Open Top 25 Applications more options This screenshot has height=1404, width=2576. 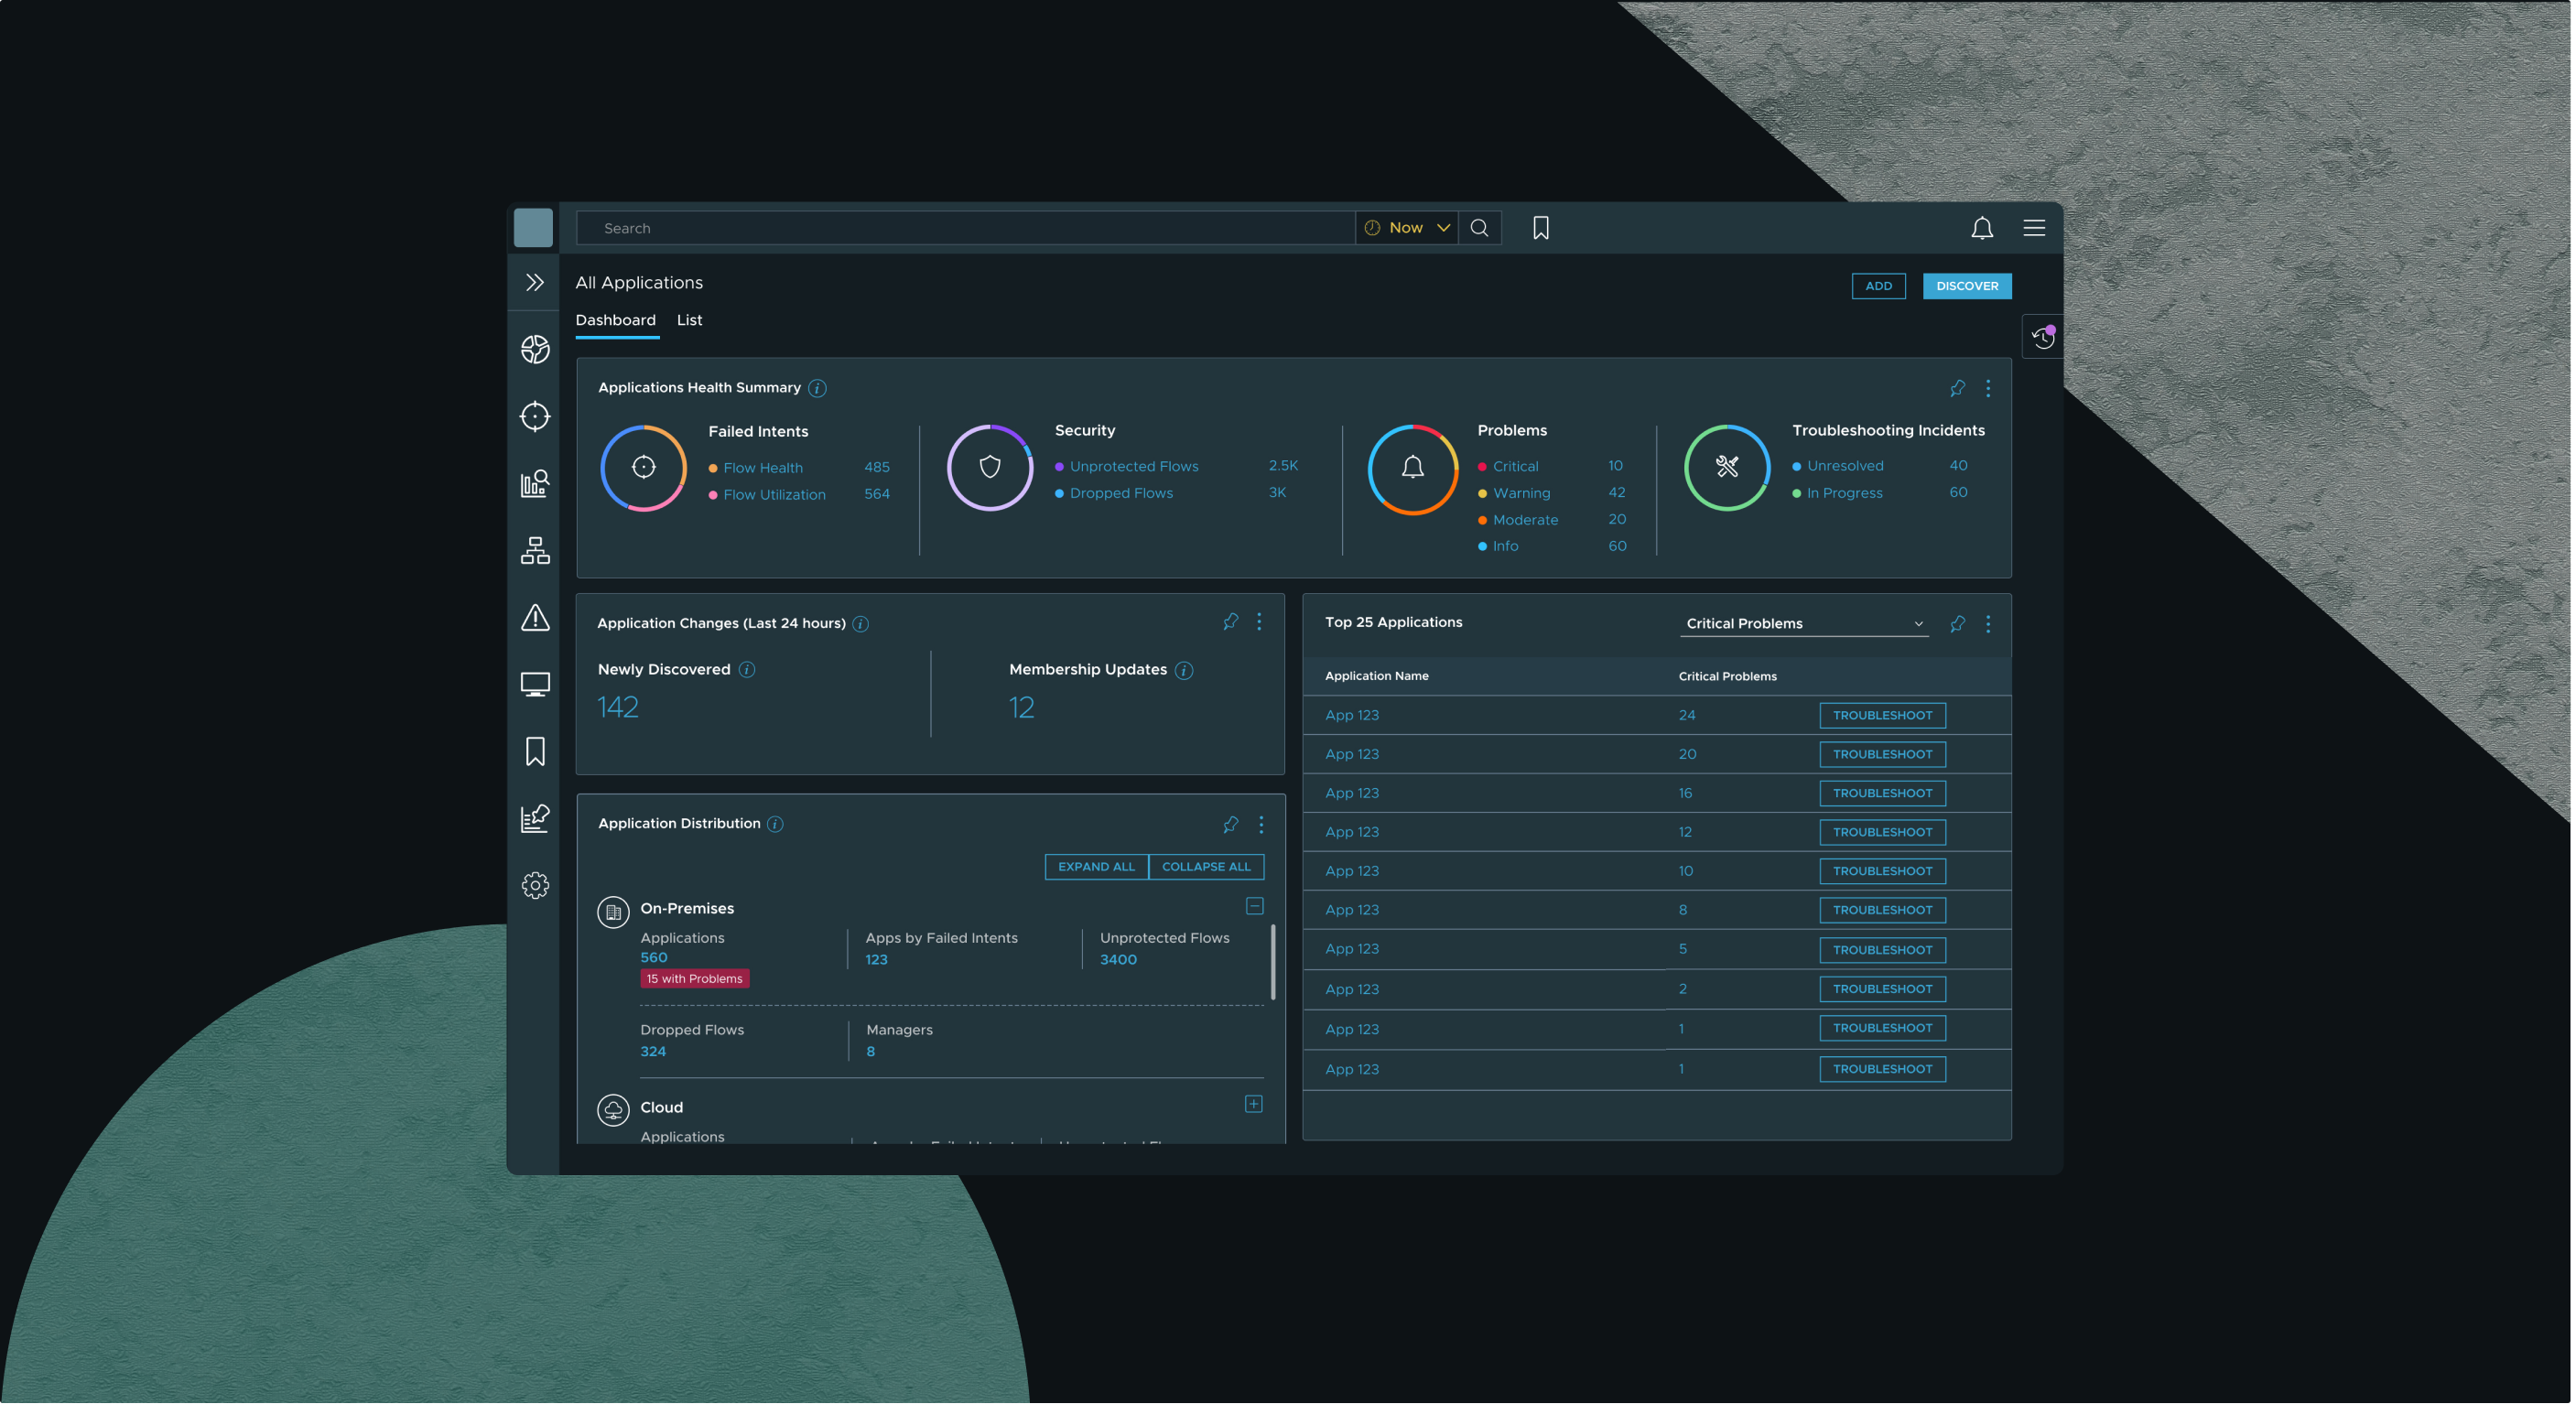pos(1987,624)
